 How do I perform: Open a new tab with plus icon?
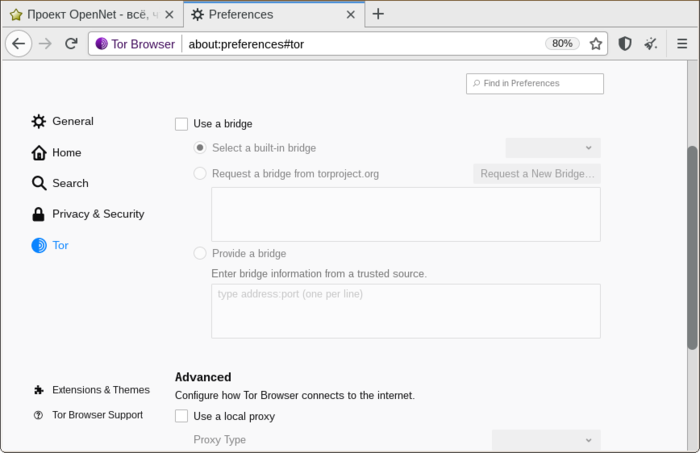378,14
